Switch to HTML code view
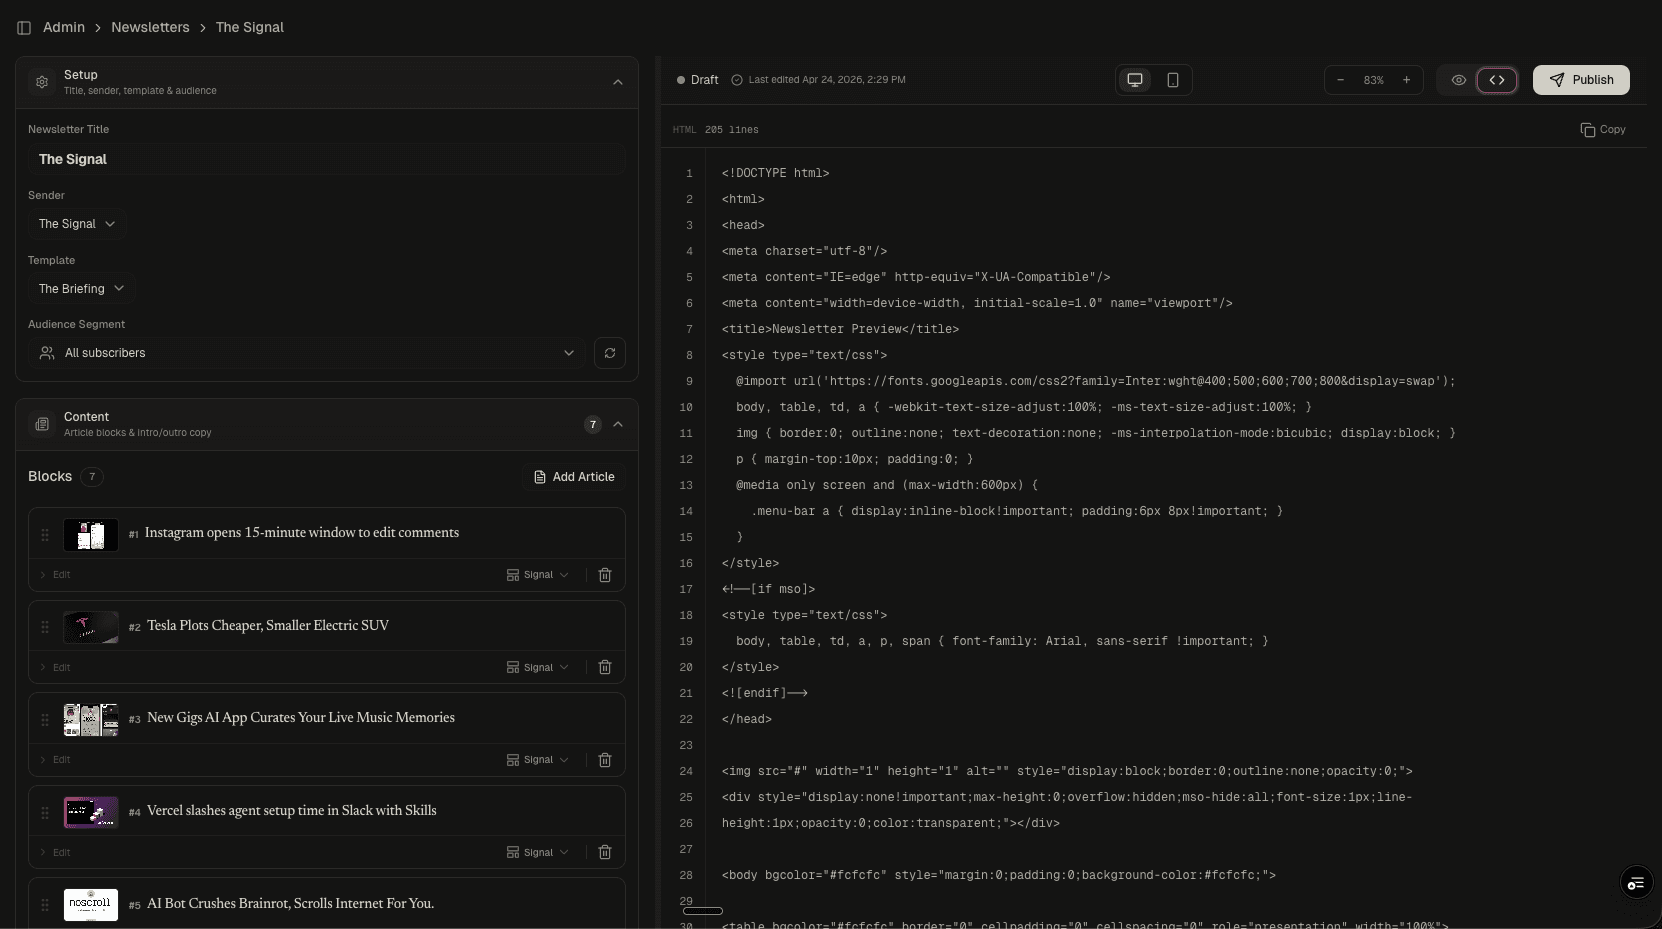The height and width of the screenshot is (929, 1662). pyautogui.click(x=1497, y=80)
